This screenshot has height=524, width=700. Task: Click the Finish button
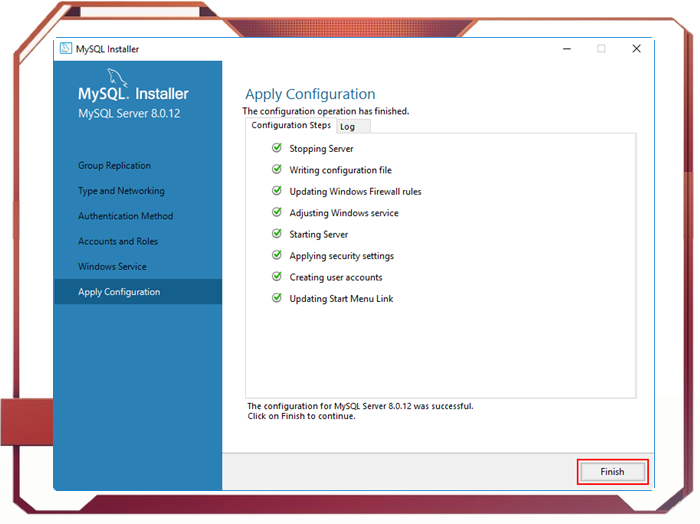tap(612, 472)
